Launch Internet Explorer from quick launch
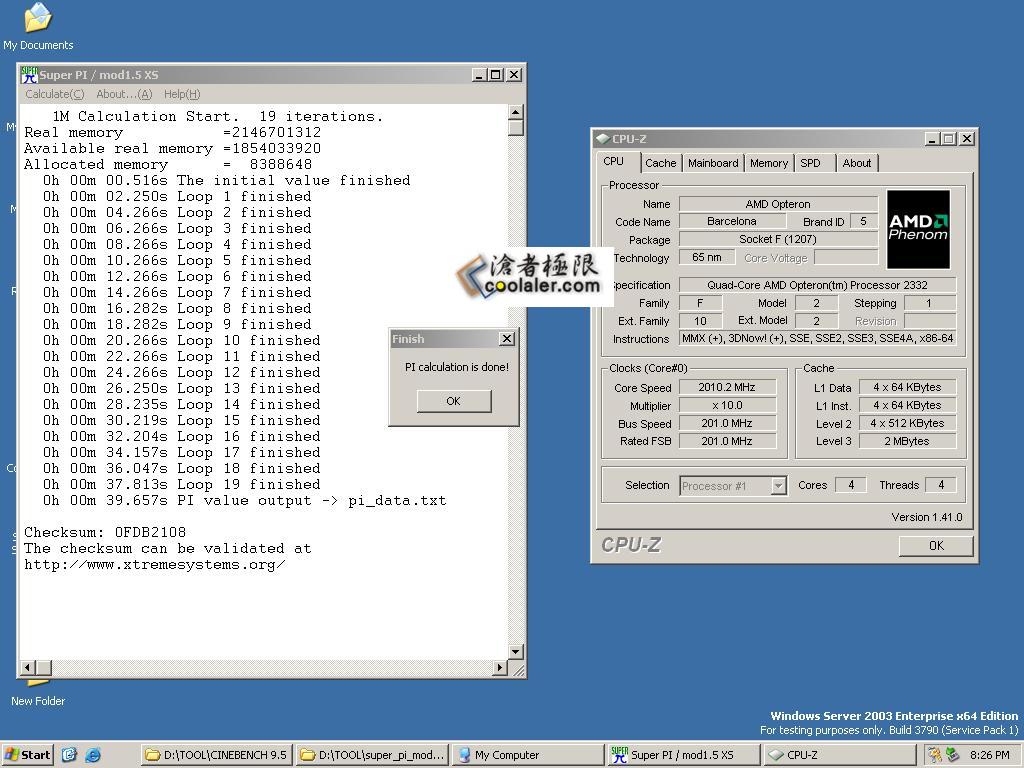1024x768 pixels. [93, 755]
